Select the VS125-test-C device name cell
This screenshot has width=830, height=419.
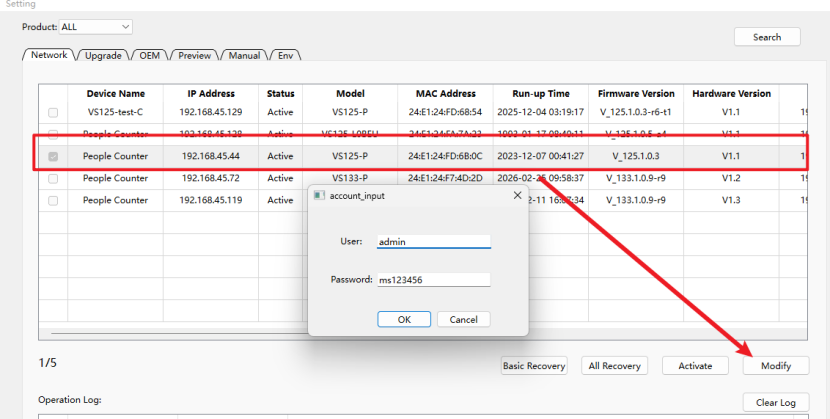115,112
